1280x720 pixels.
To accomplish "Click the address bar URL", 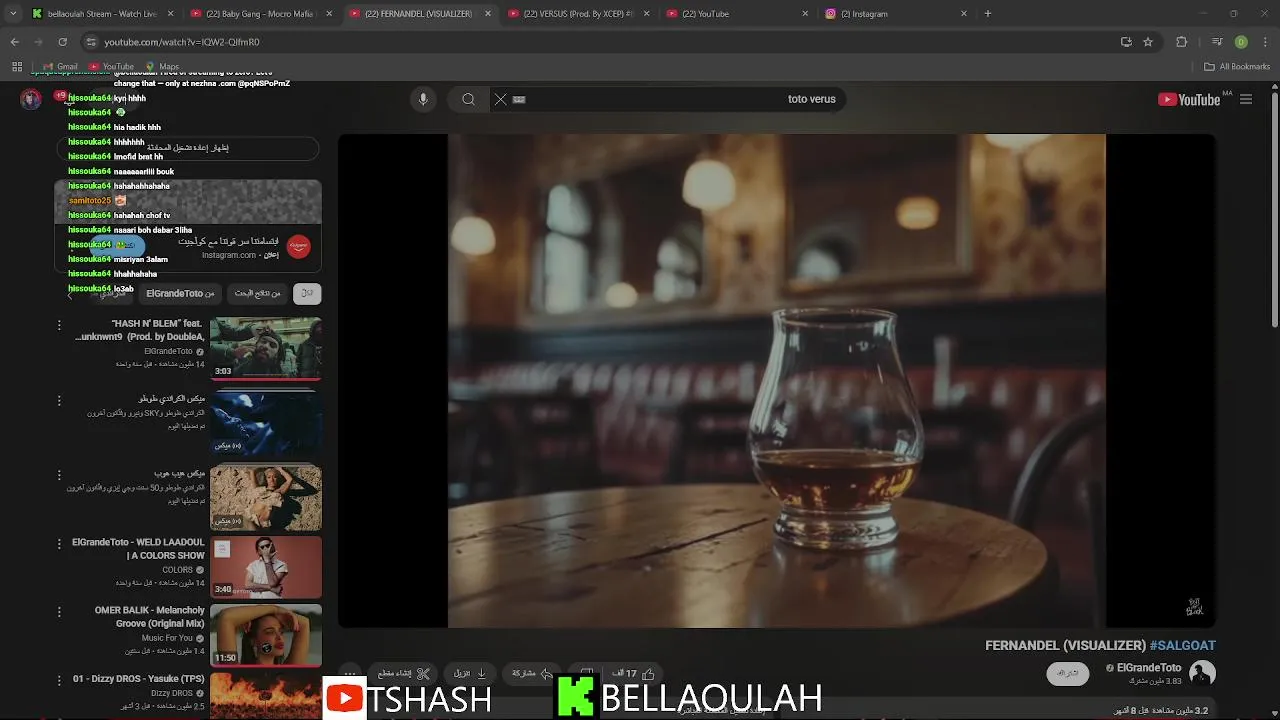I will click(181, 42).
